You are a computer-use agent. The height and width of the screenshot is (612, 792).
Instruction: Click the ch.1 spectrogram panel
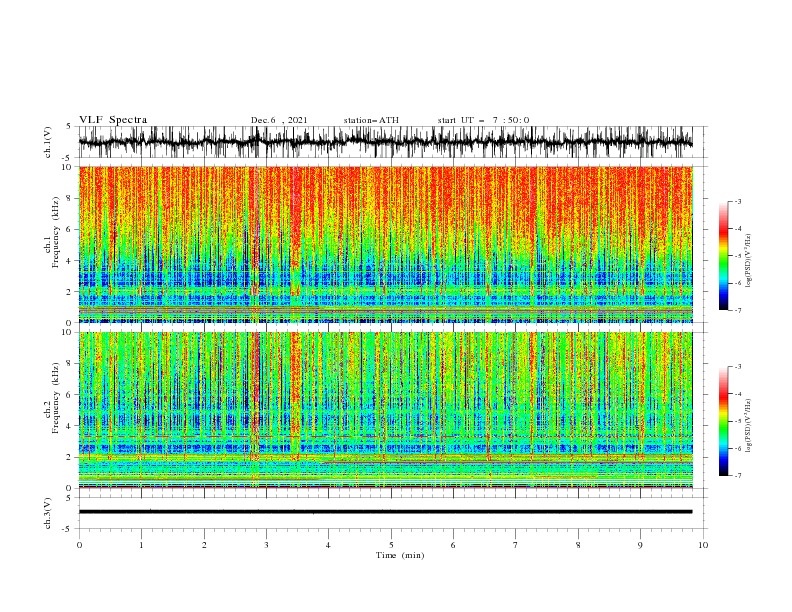click(x=385, y=244)
